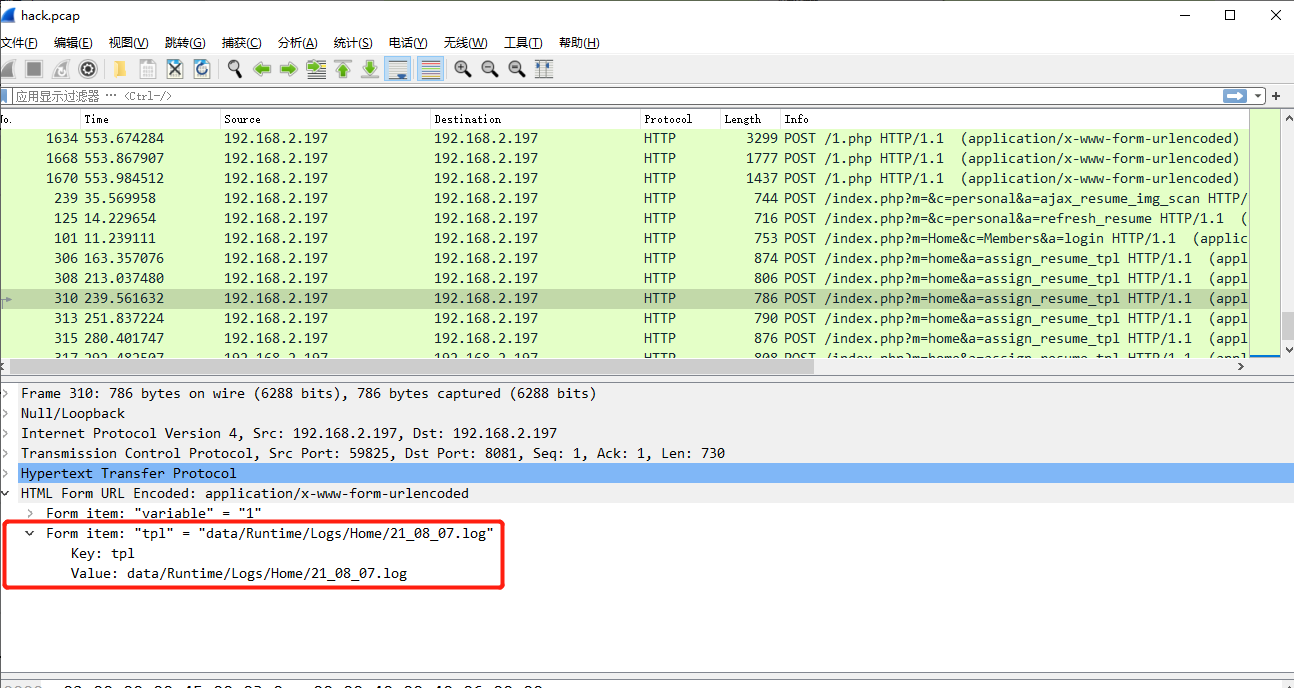This screenshot has width=1294, height=688.
Task: Expand Internet Protocol Version 4 node
Action: 6,433
